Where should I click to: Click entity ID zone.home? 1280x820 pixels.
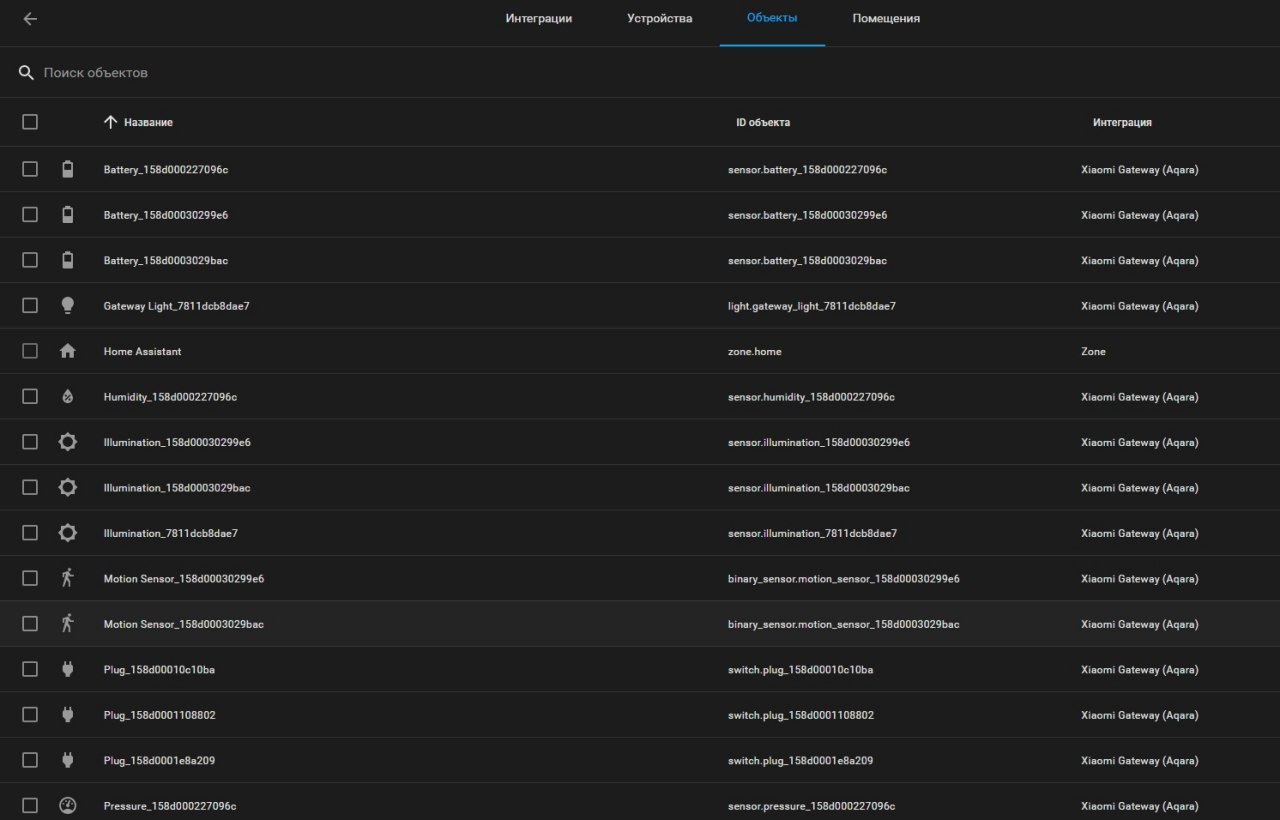[x=755, y=352]
